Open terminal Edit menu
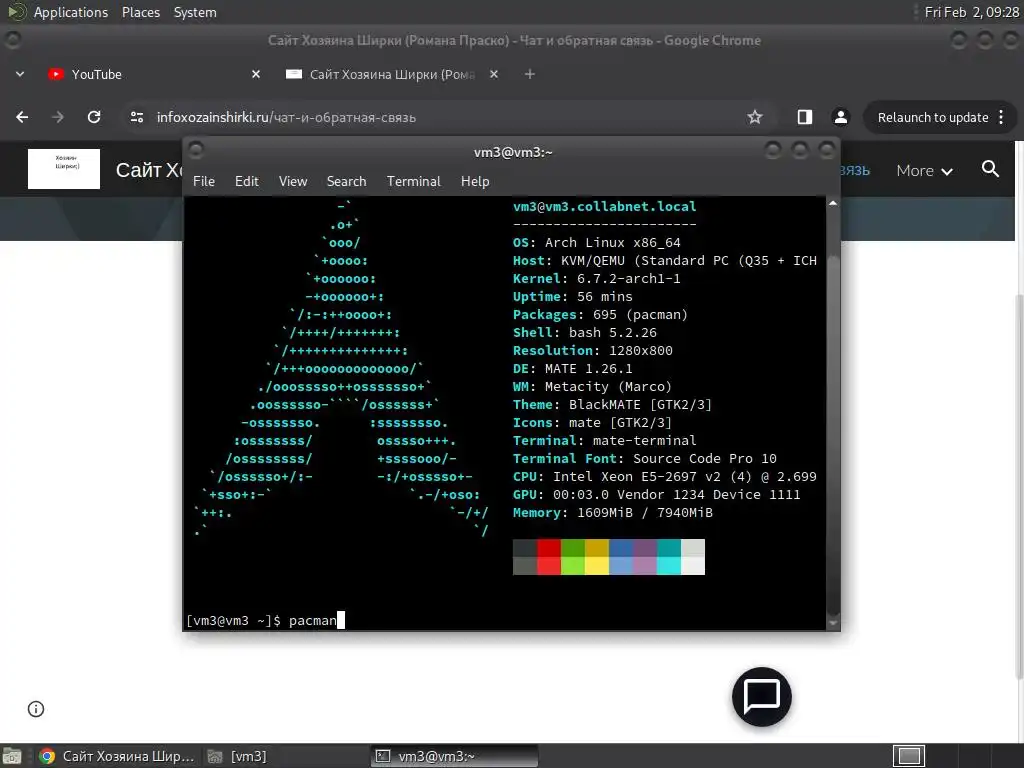The width and height of the screenshot is (1024, 768). (x=246, y=181)
